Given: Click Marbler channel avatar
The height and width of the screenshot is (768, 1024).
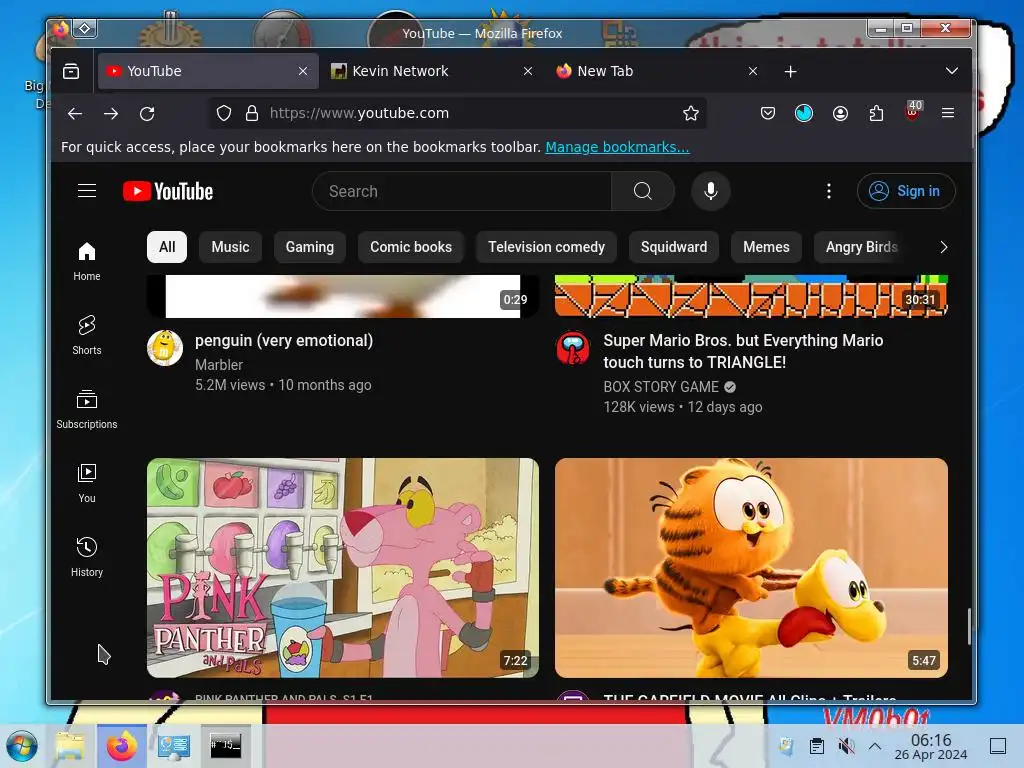Looking at the screenshot, I should [165, 348].
